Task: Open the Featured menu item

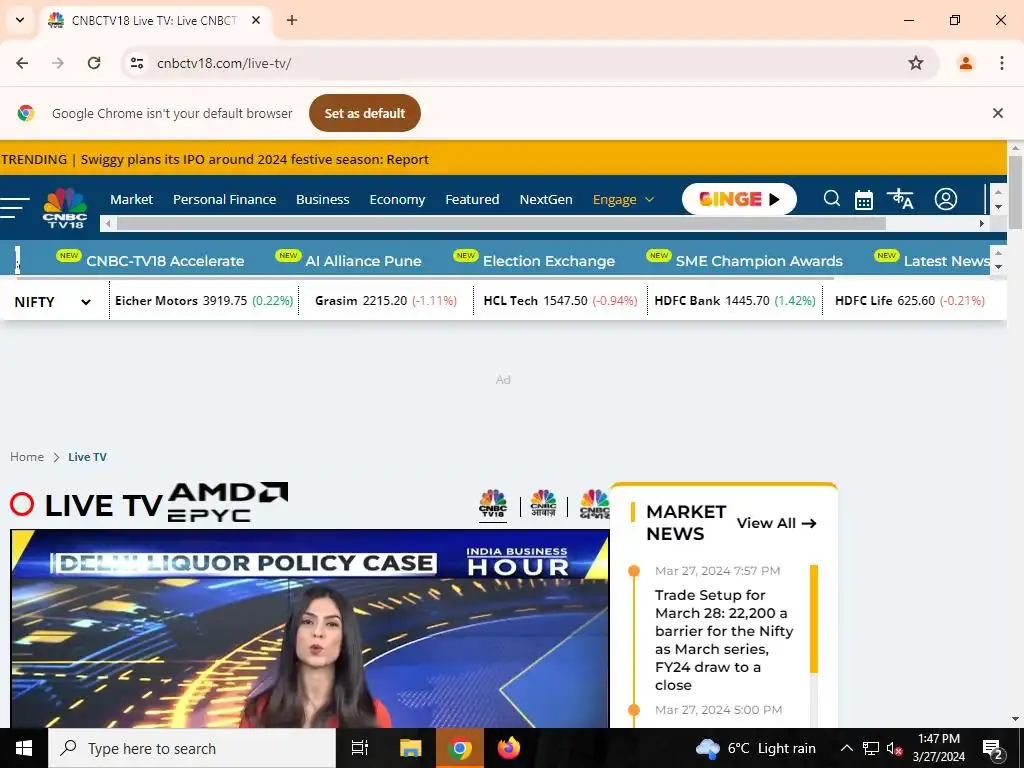Action: 472,199
